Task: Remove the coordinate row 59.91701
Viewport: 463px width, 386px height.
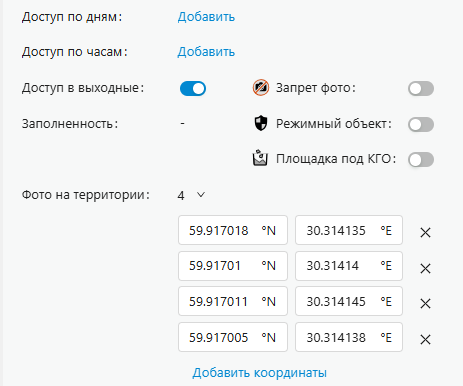Action: [425, 268]
